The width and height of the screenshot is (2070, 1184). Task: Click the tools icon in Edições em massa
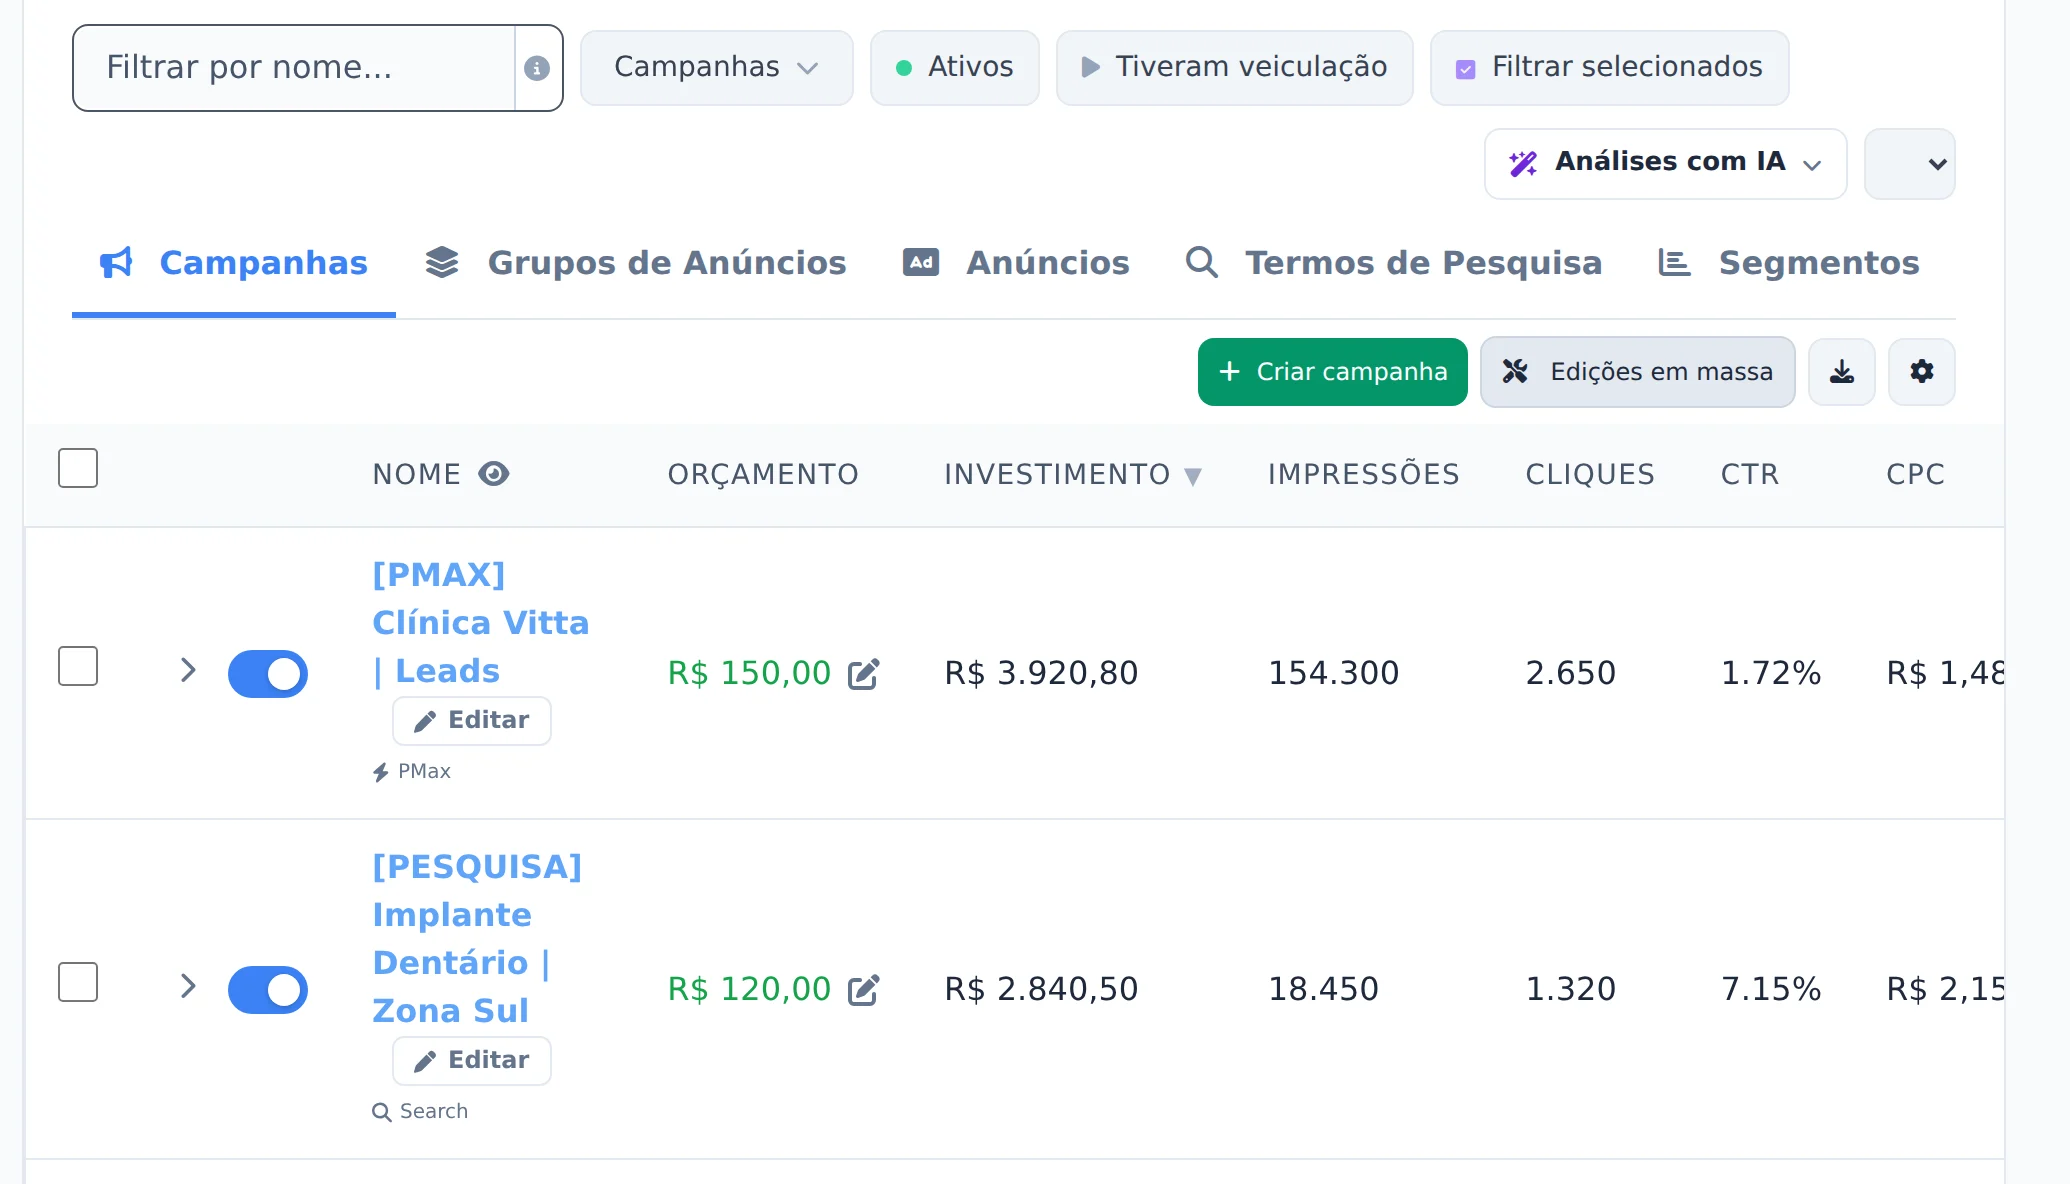(1515, 372)
